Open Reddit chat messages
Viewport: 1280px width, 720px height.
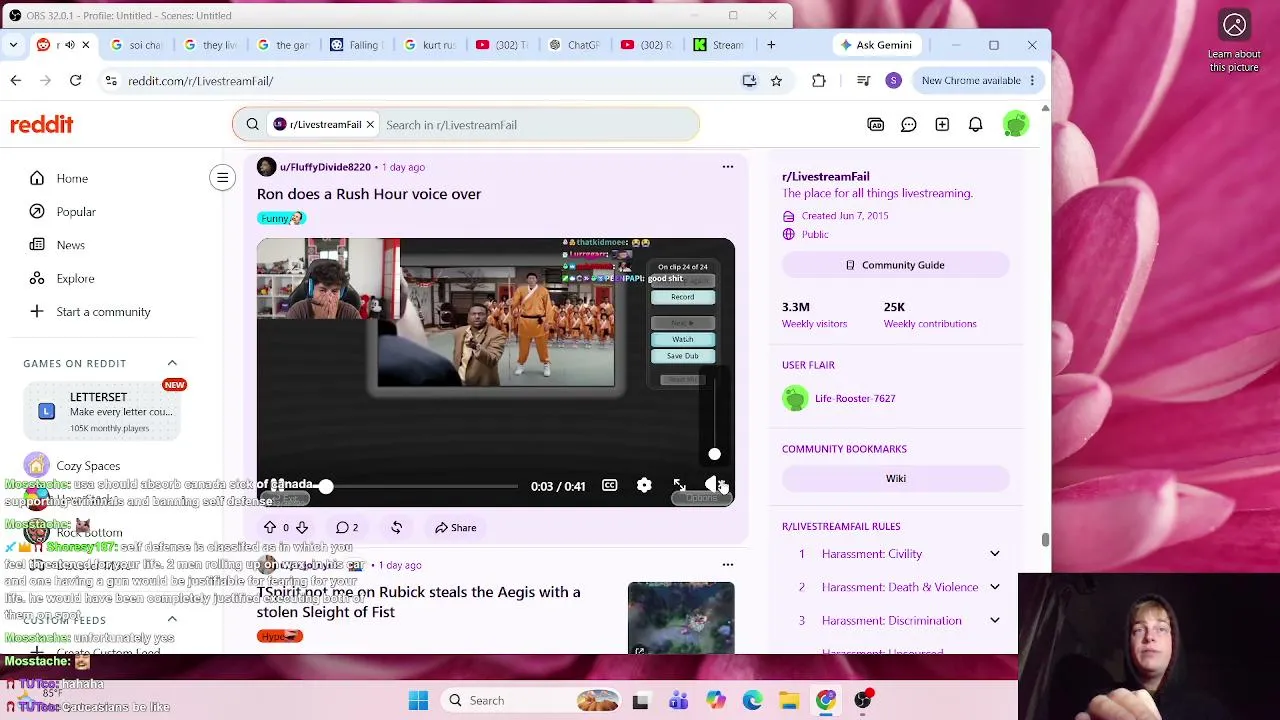point(909,125)
